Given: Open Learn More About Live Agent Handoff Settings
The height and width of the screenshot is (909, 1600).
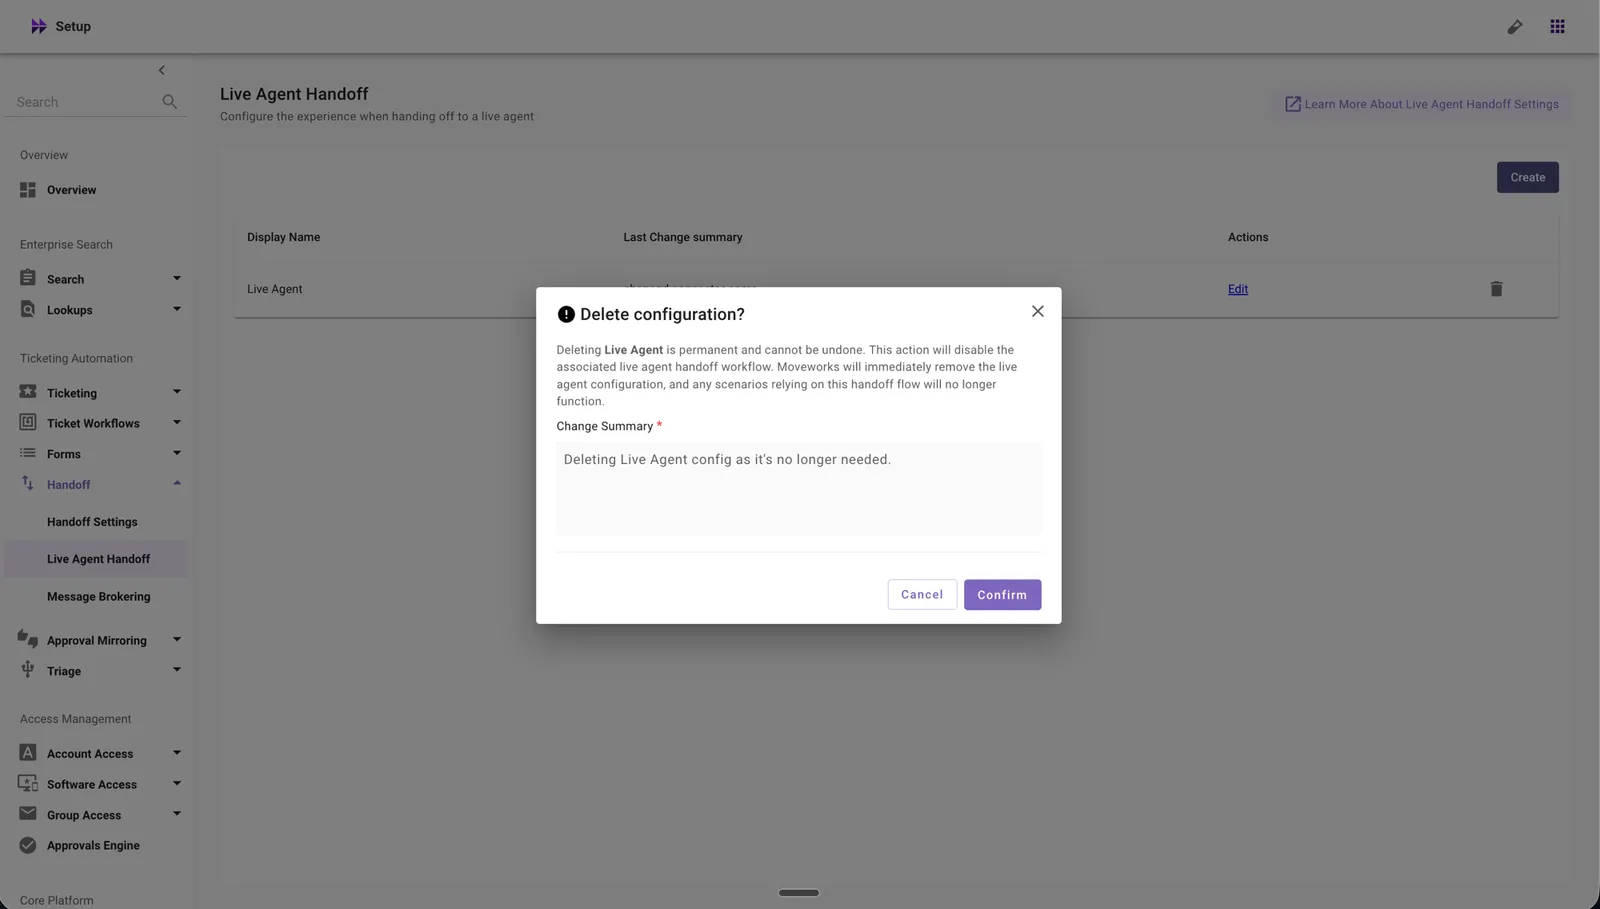Looking at the screenshot, I should click(x=1421, y=104).
